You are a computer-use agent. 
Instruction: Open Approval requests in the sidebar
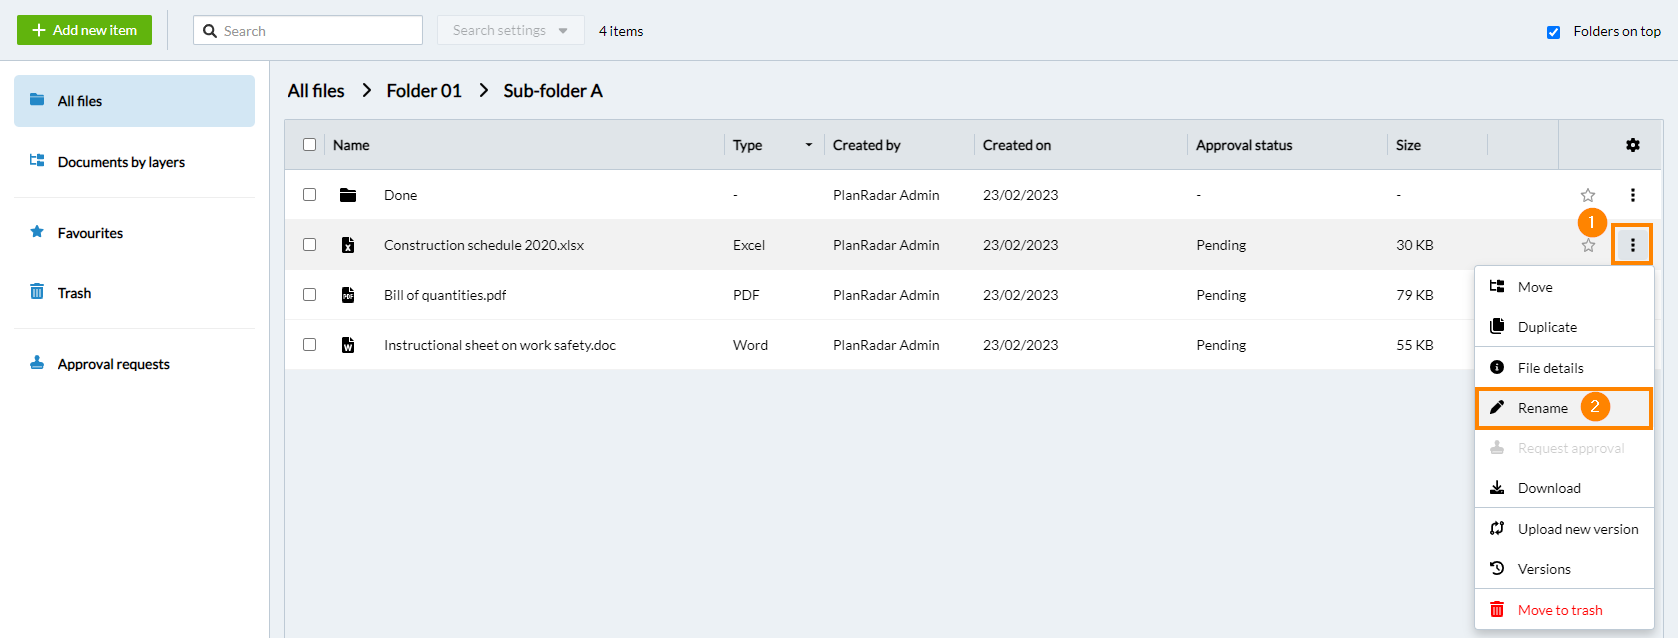[113, 364]
